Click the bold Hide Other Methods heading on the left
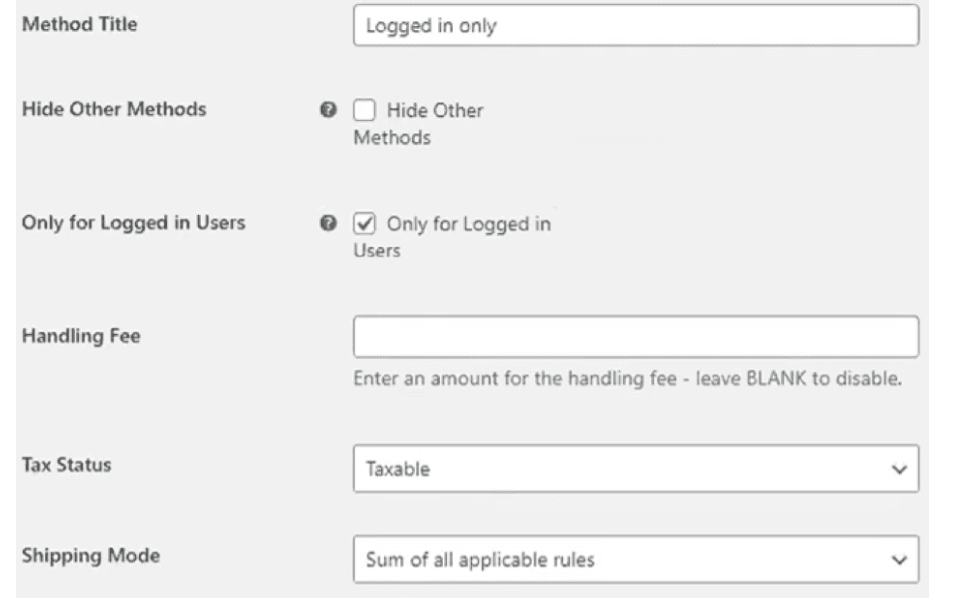The height and width of the screenshot is (598, 965). point(114,109)
